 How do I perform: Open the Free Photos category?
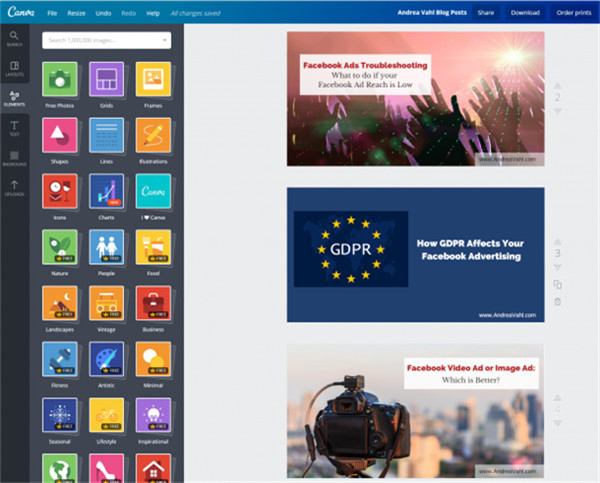[60, 80]
